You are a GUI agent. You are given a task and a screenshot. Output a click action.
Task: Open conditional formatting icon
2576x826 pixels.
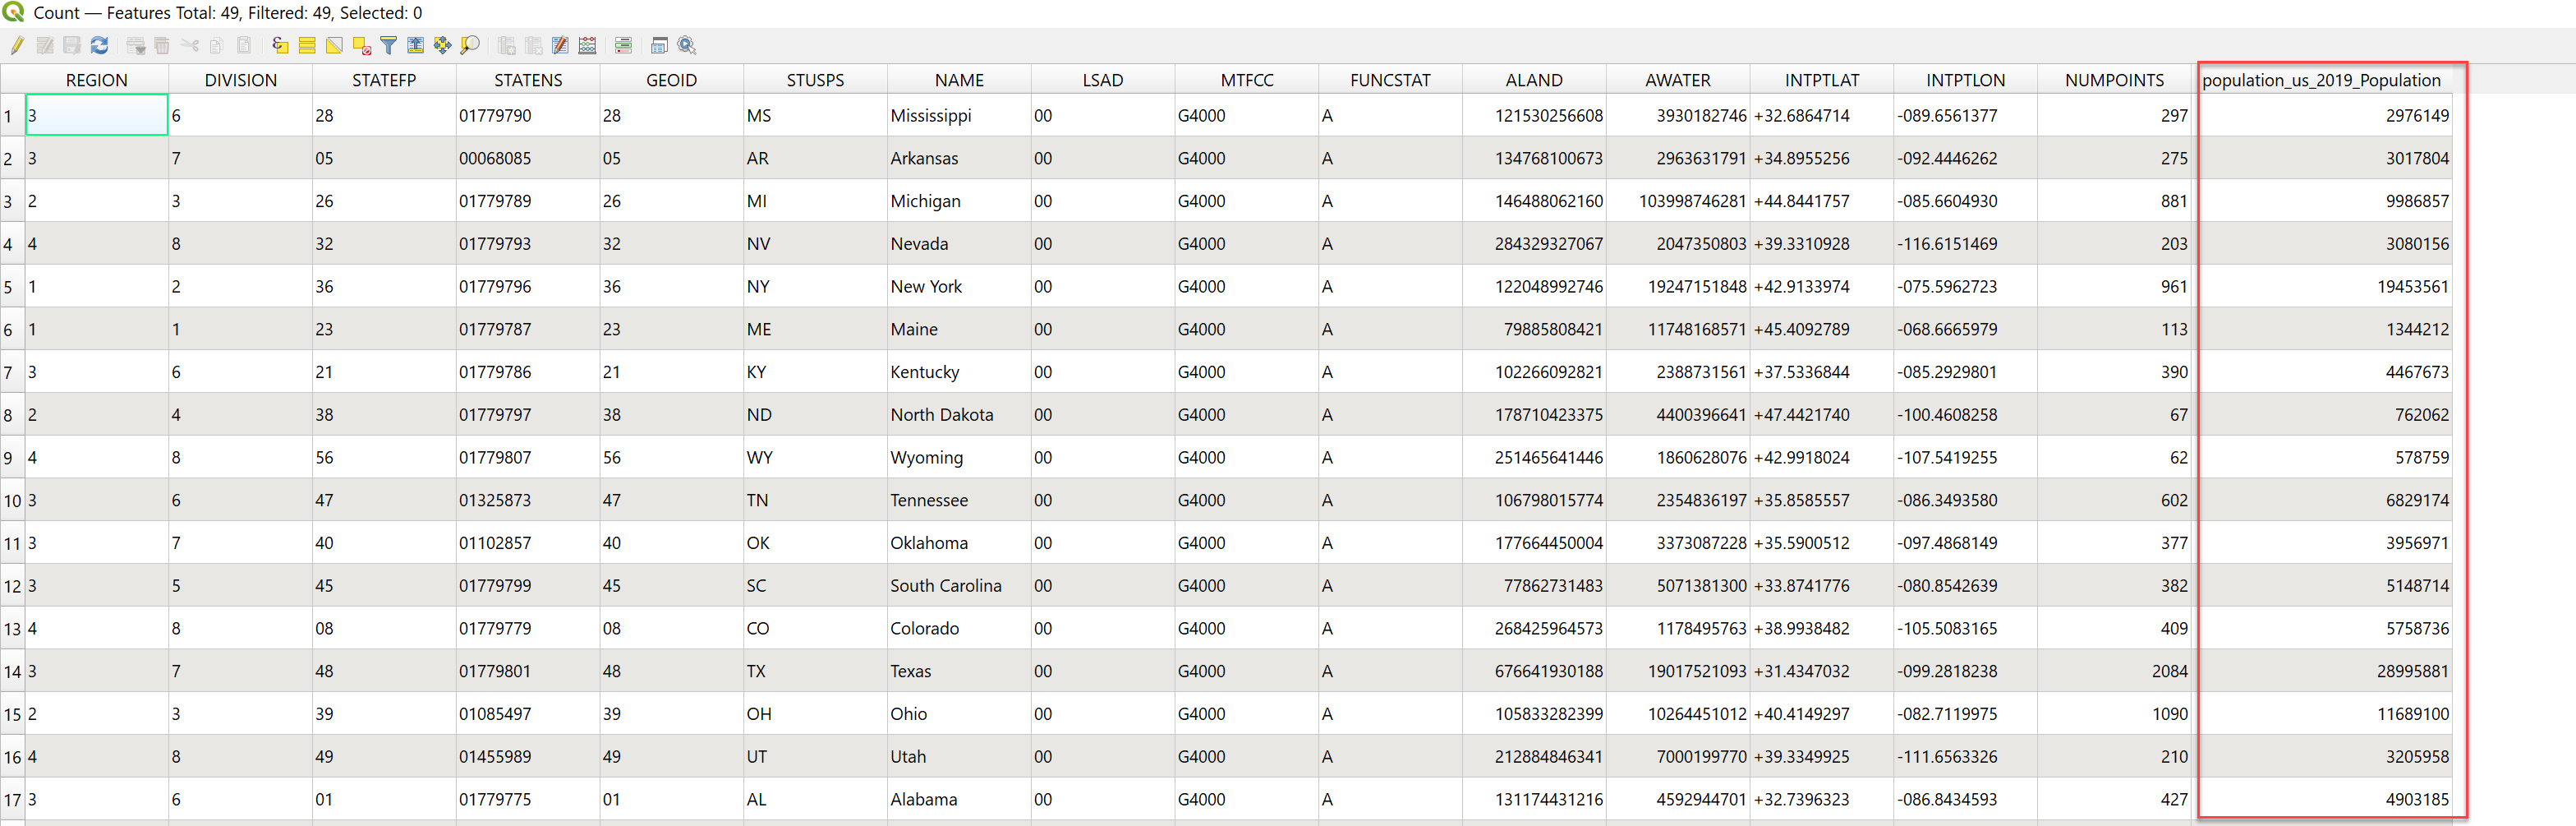(x=624, y=45)
